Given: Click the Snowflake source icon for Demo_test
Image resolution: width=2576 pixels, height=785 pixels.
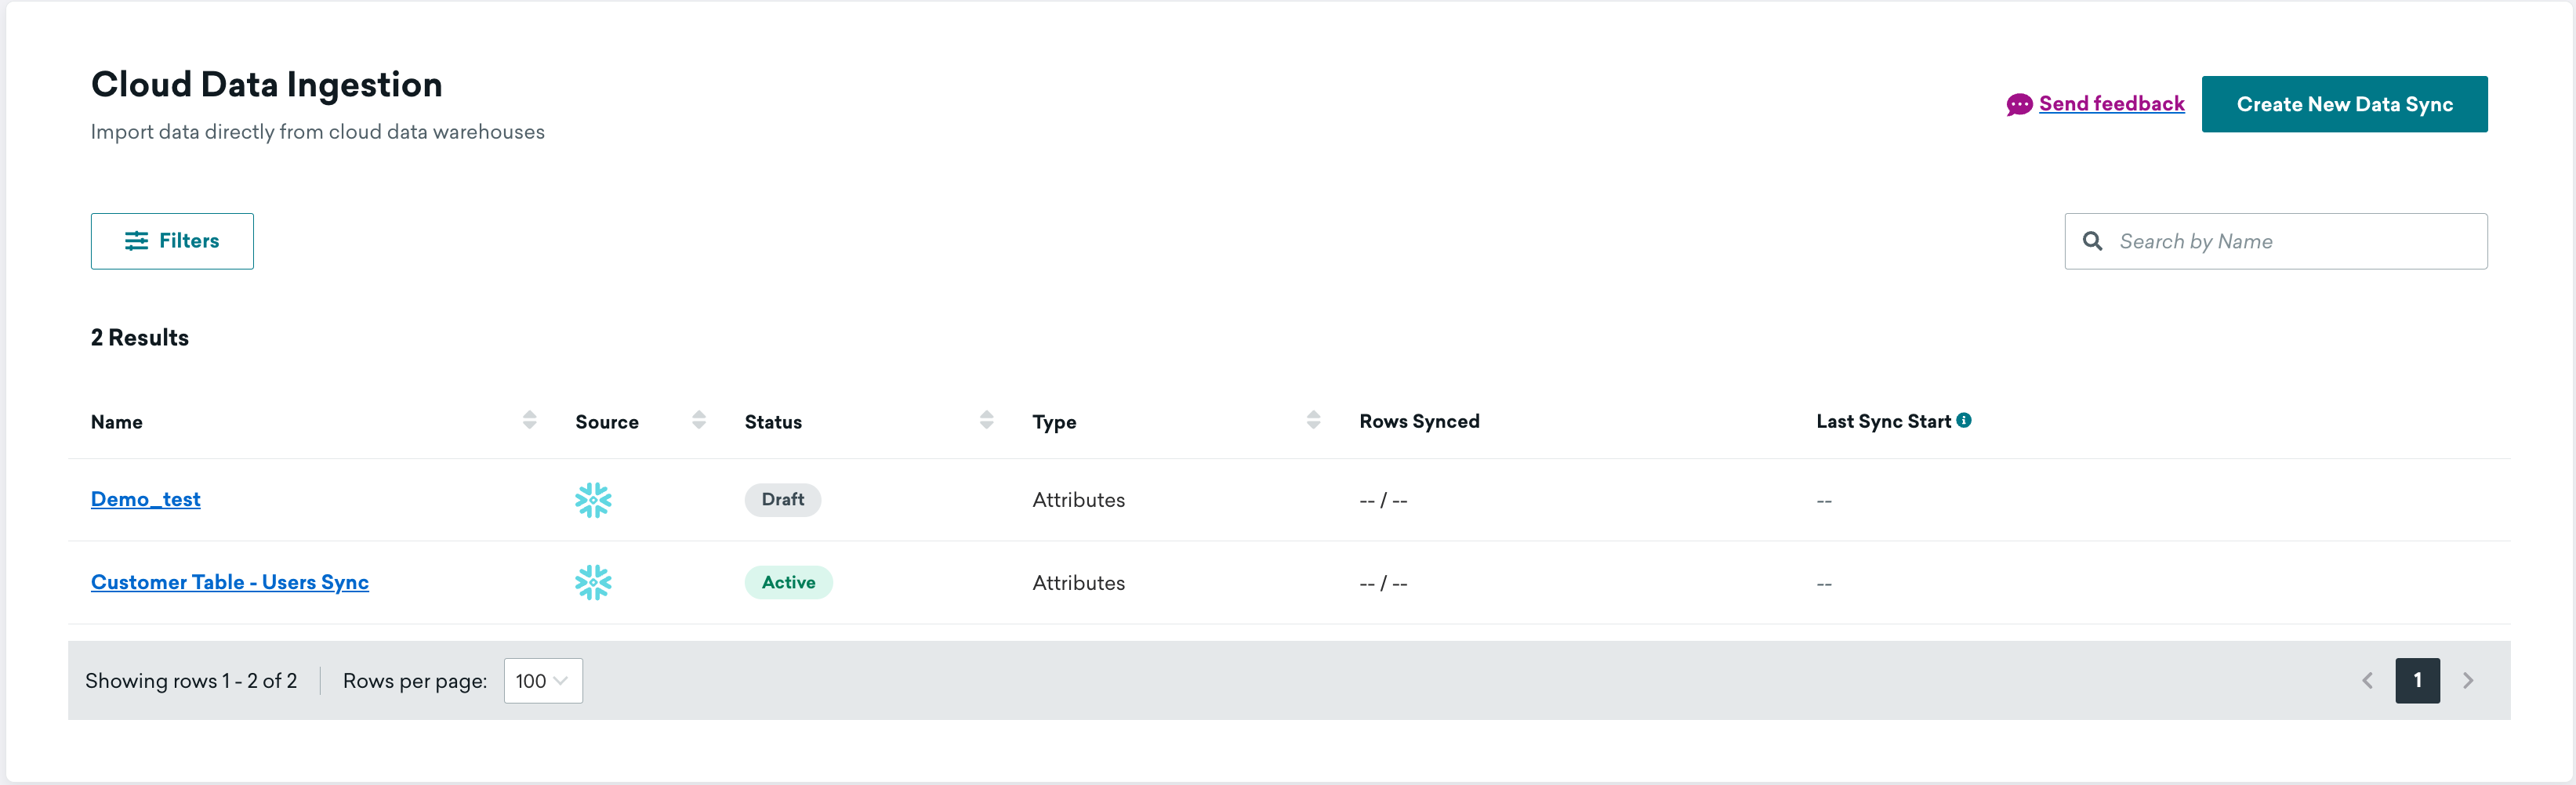Looking at the screenshot, I should pos(593,500).
